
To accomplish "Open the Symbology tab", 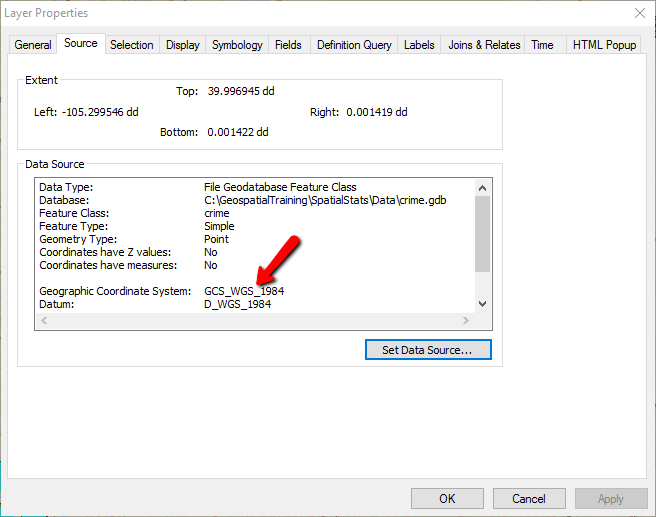I will pos(237,45).
